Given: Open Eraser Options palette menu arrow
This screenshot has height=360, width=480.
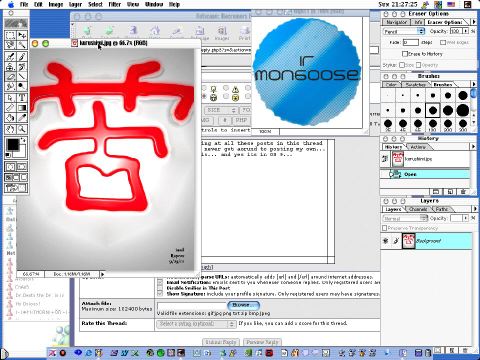Looking at the screenshot, I should pyautogui.click(x=474, y=22).
